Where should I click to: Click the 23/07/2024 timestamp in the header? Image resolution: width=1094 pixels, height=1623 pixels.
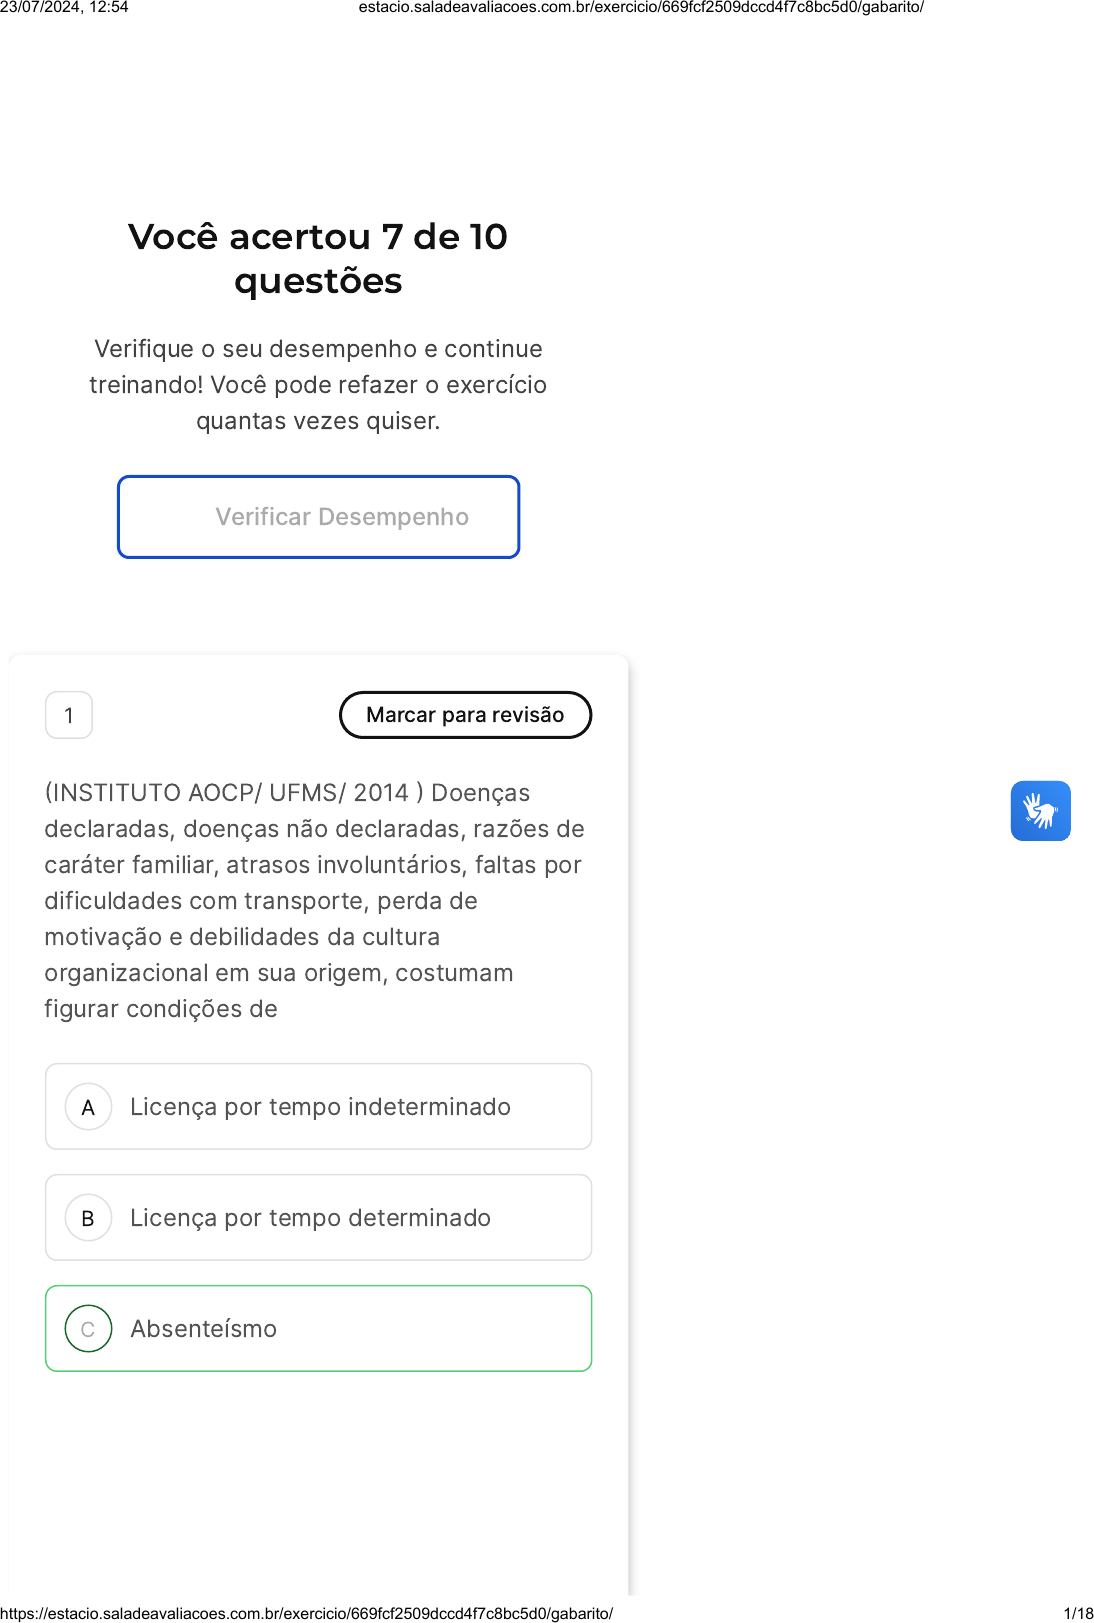click(x=64, y=7)
